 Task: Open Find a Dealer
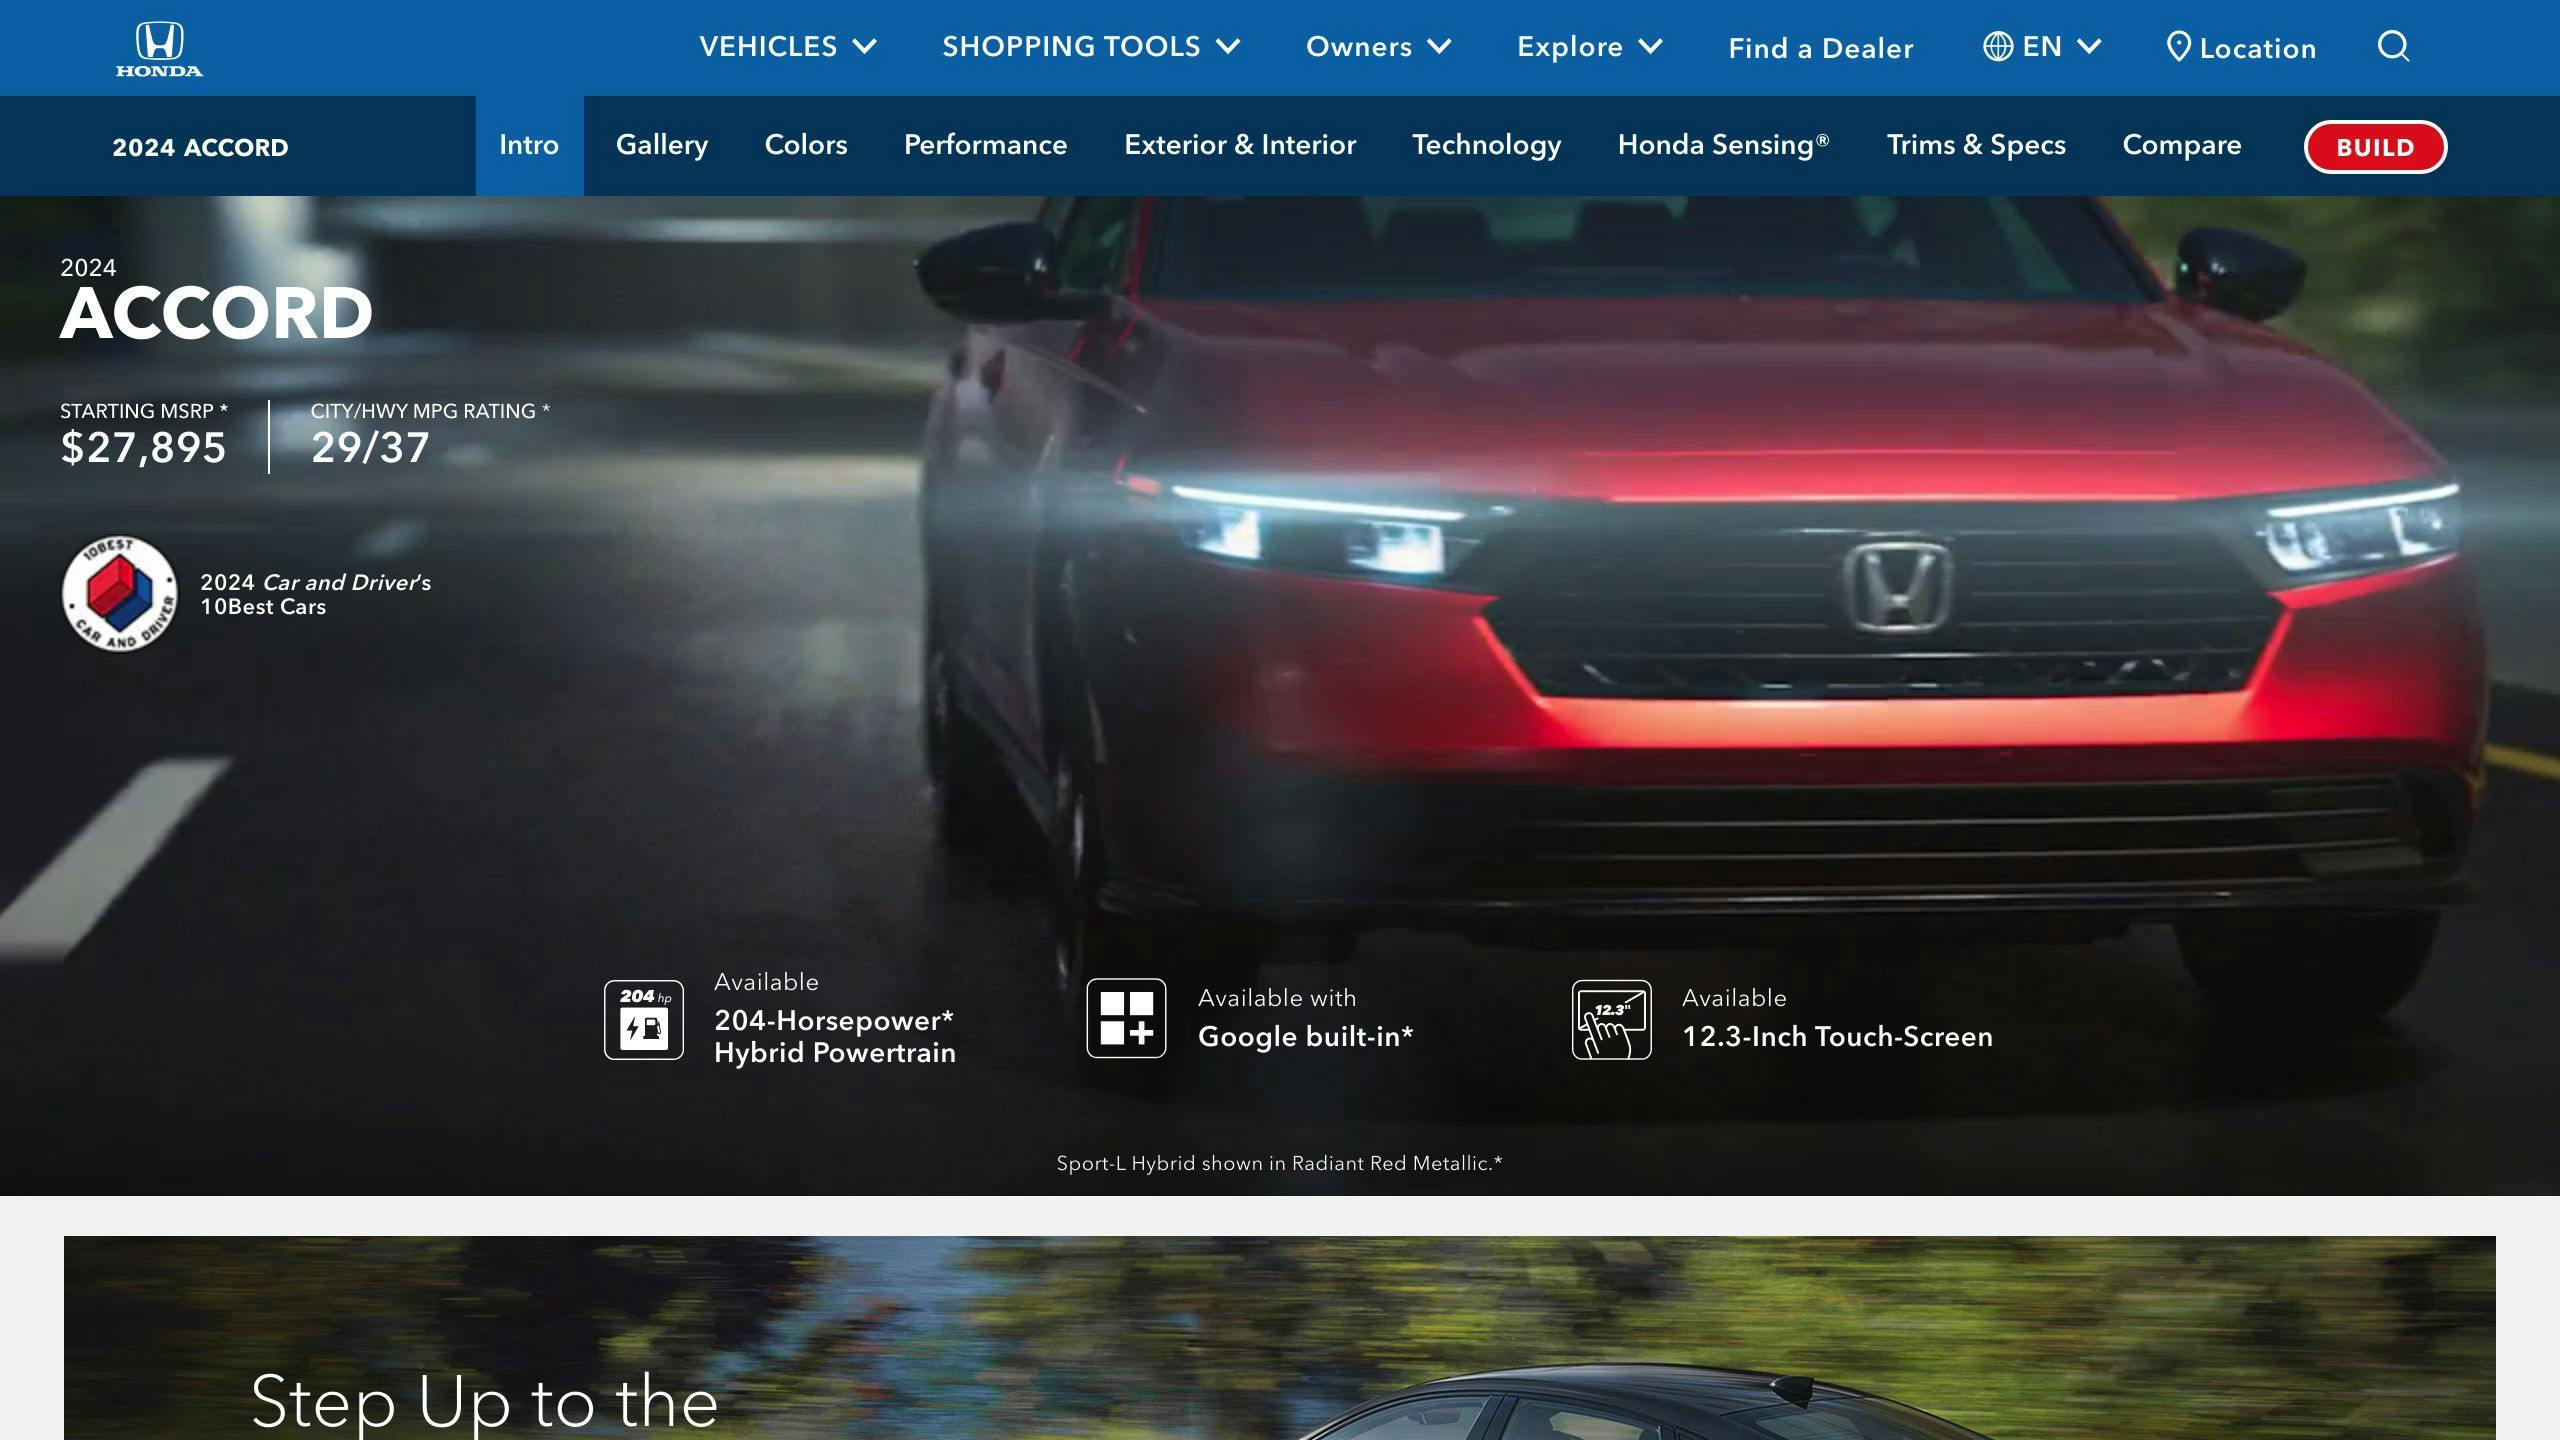(1820, 48)
